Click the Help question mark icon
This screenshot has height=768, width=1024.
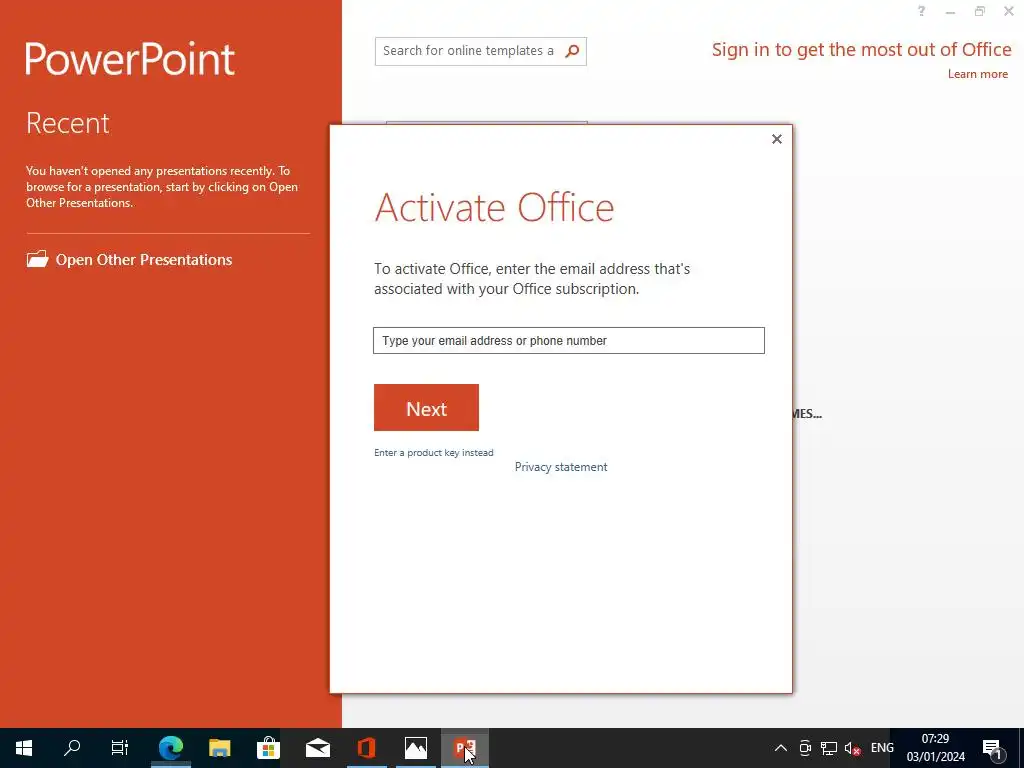pos(921,11)
